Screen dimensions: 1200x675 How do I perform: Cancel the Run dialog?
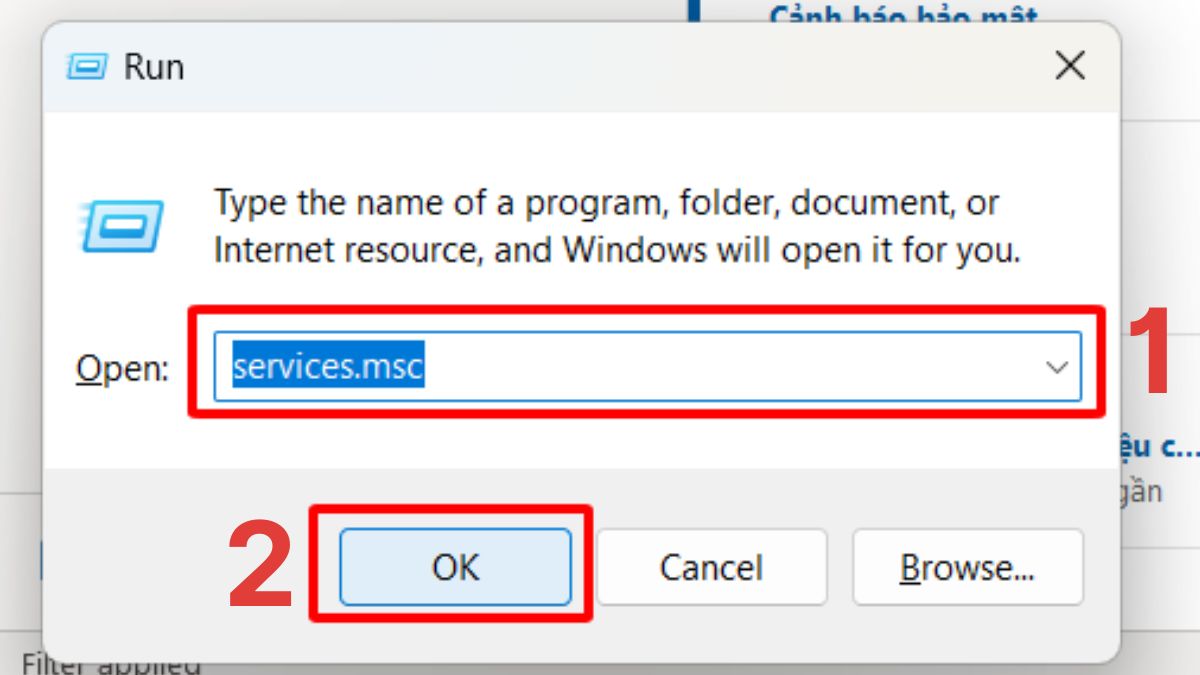pos(711,568)
